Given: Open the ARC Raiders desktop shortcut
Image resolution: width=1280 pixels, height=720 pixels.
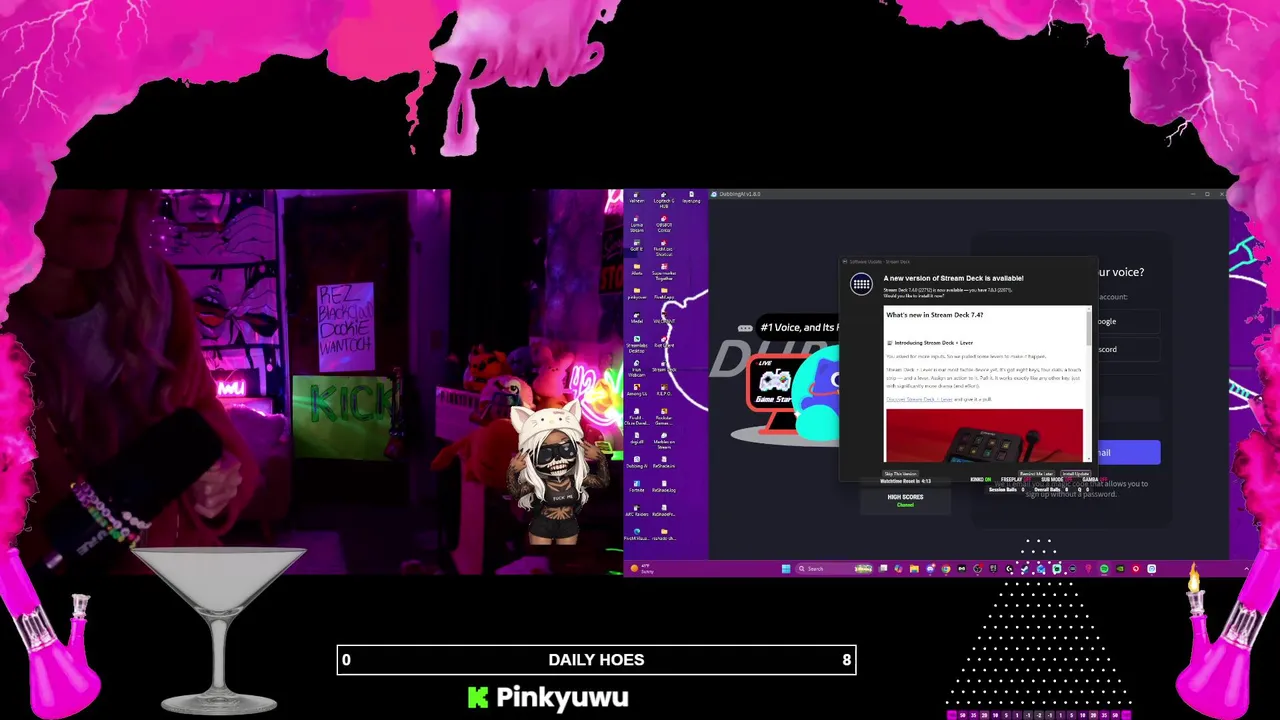Looking at the screenshot, I should coord(636,511).
